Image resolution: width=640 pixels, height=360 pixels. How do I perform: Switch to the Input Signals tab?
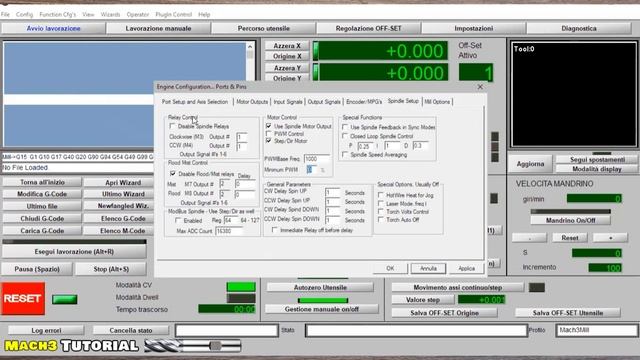coord(288,102)
